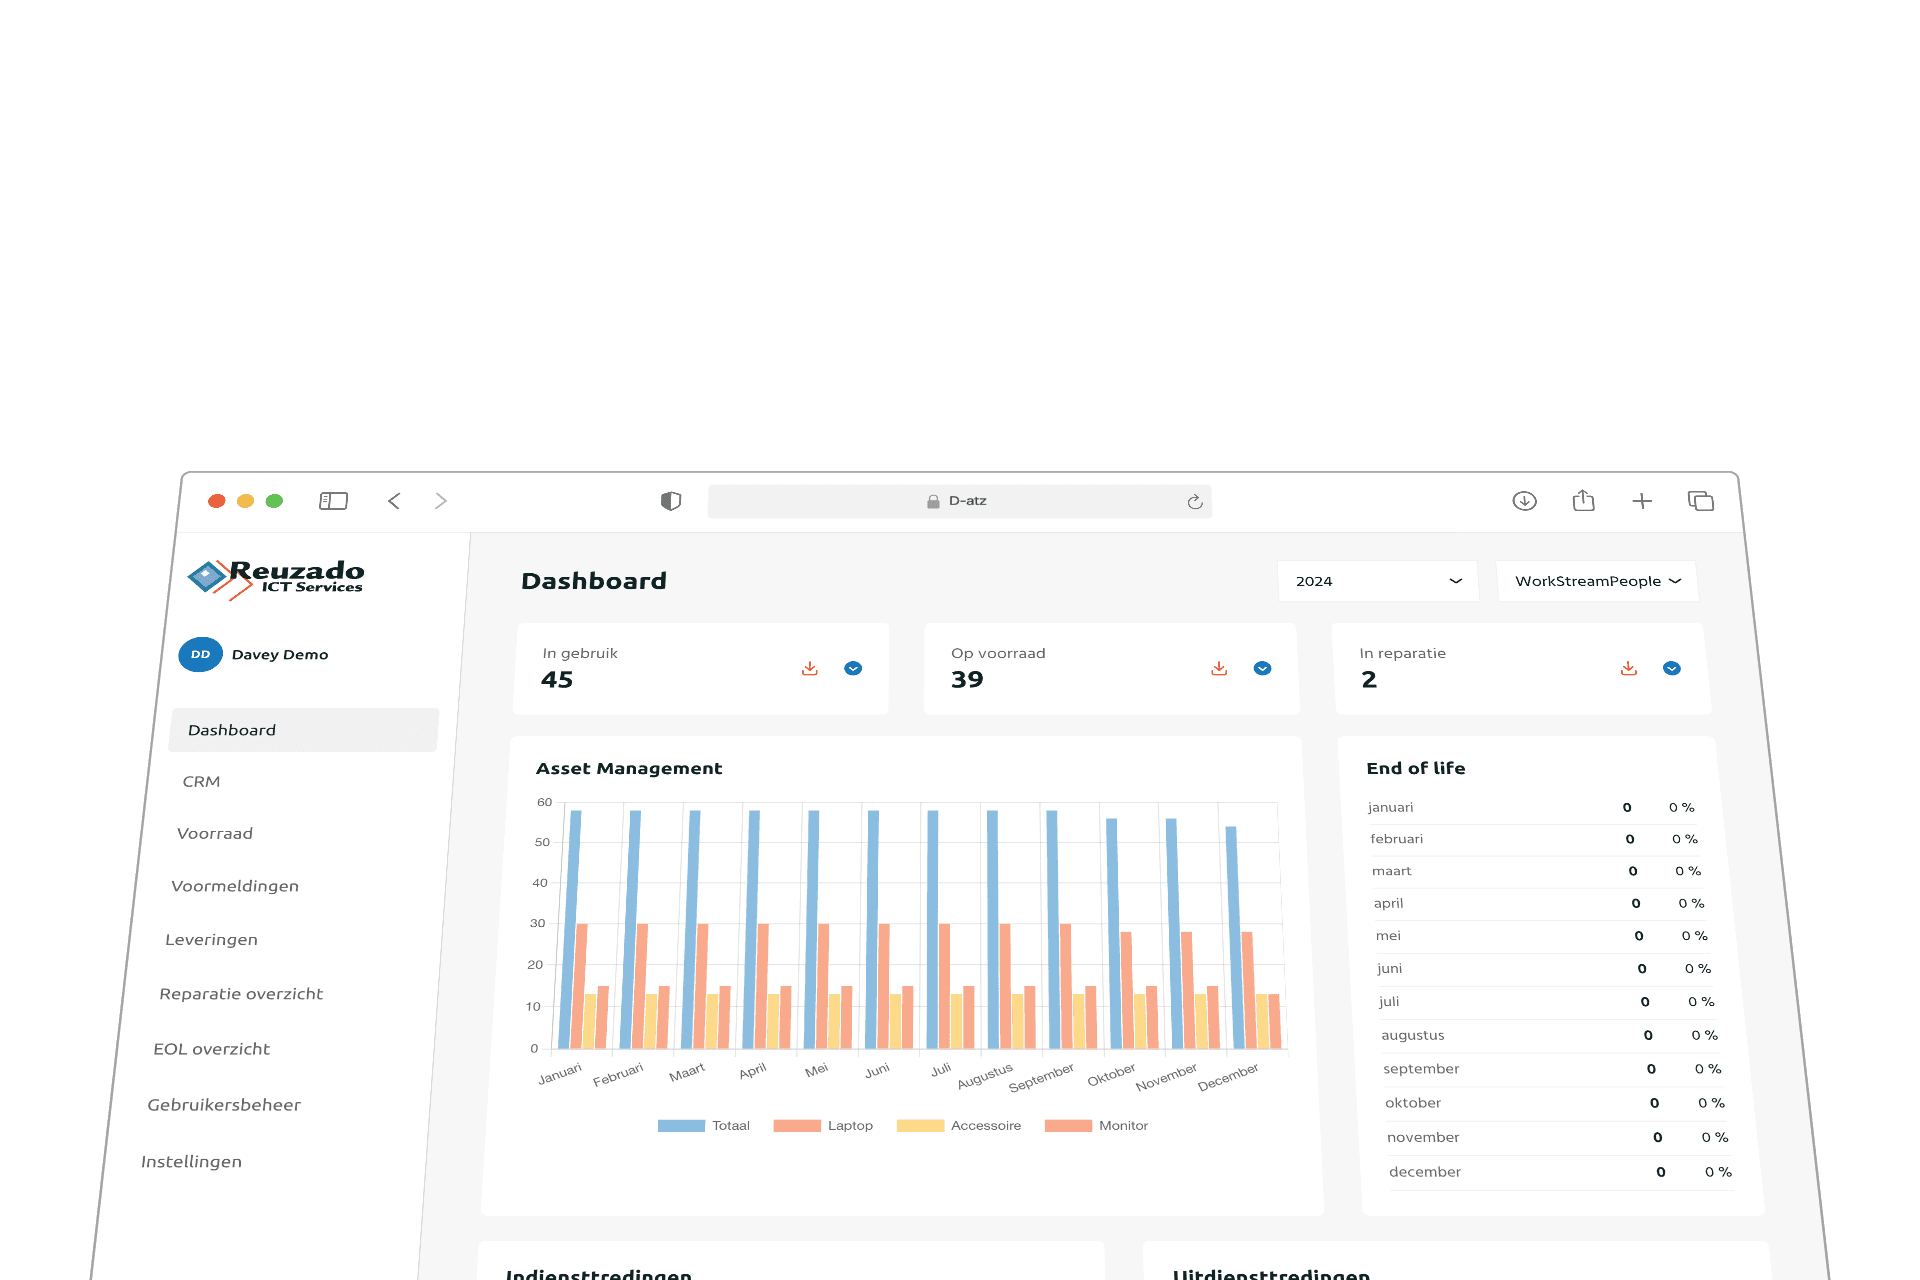Image resolution: width=1920 pixels, height=1280 pixels.
Task: Click the maart row in End of life
Action: coord(1540,872)
